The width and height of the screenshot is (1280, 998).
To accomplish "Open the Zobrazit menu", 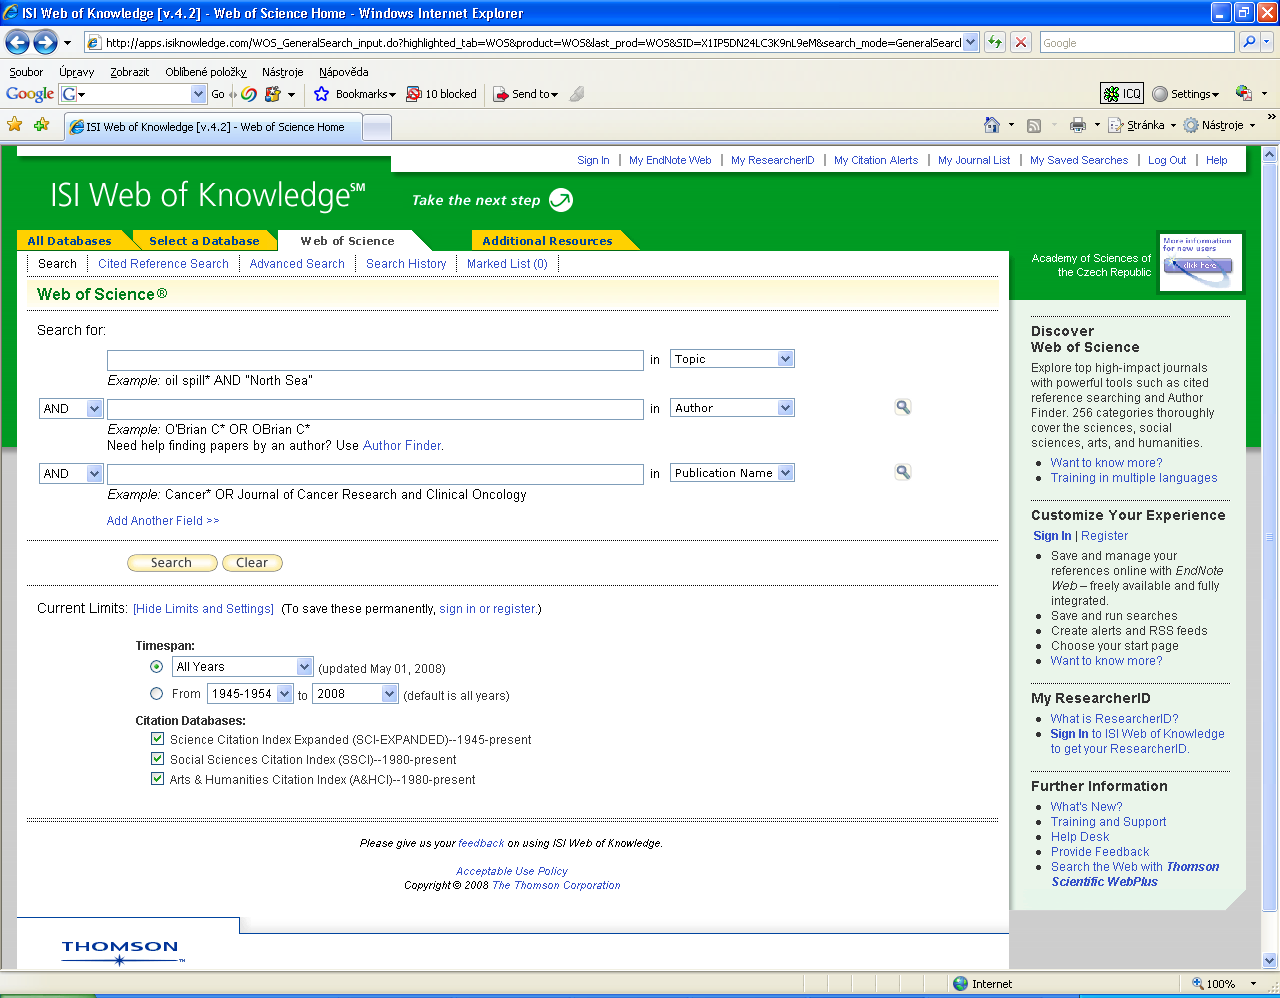I will (x=130, y=72).
